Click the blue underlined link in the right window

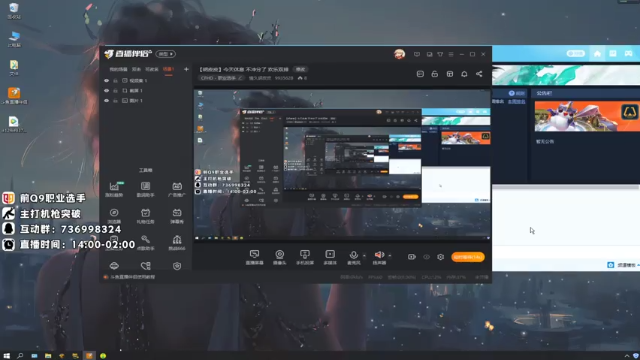[517, 102]
